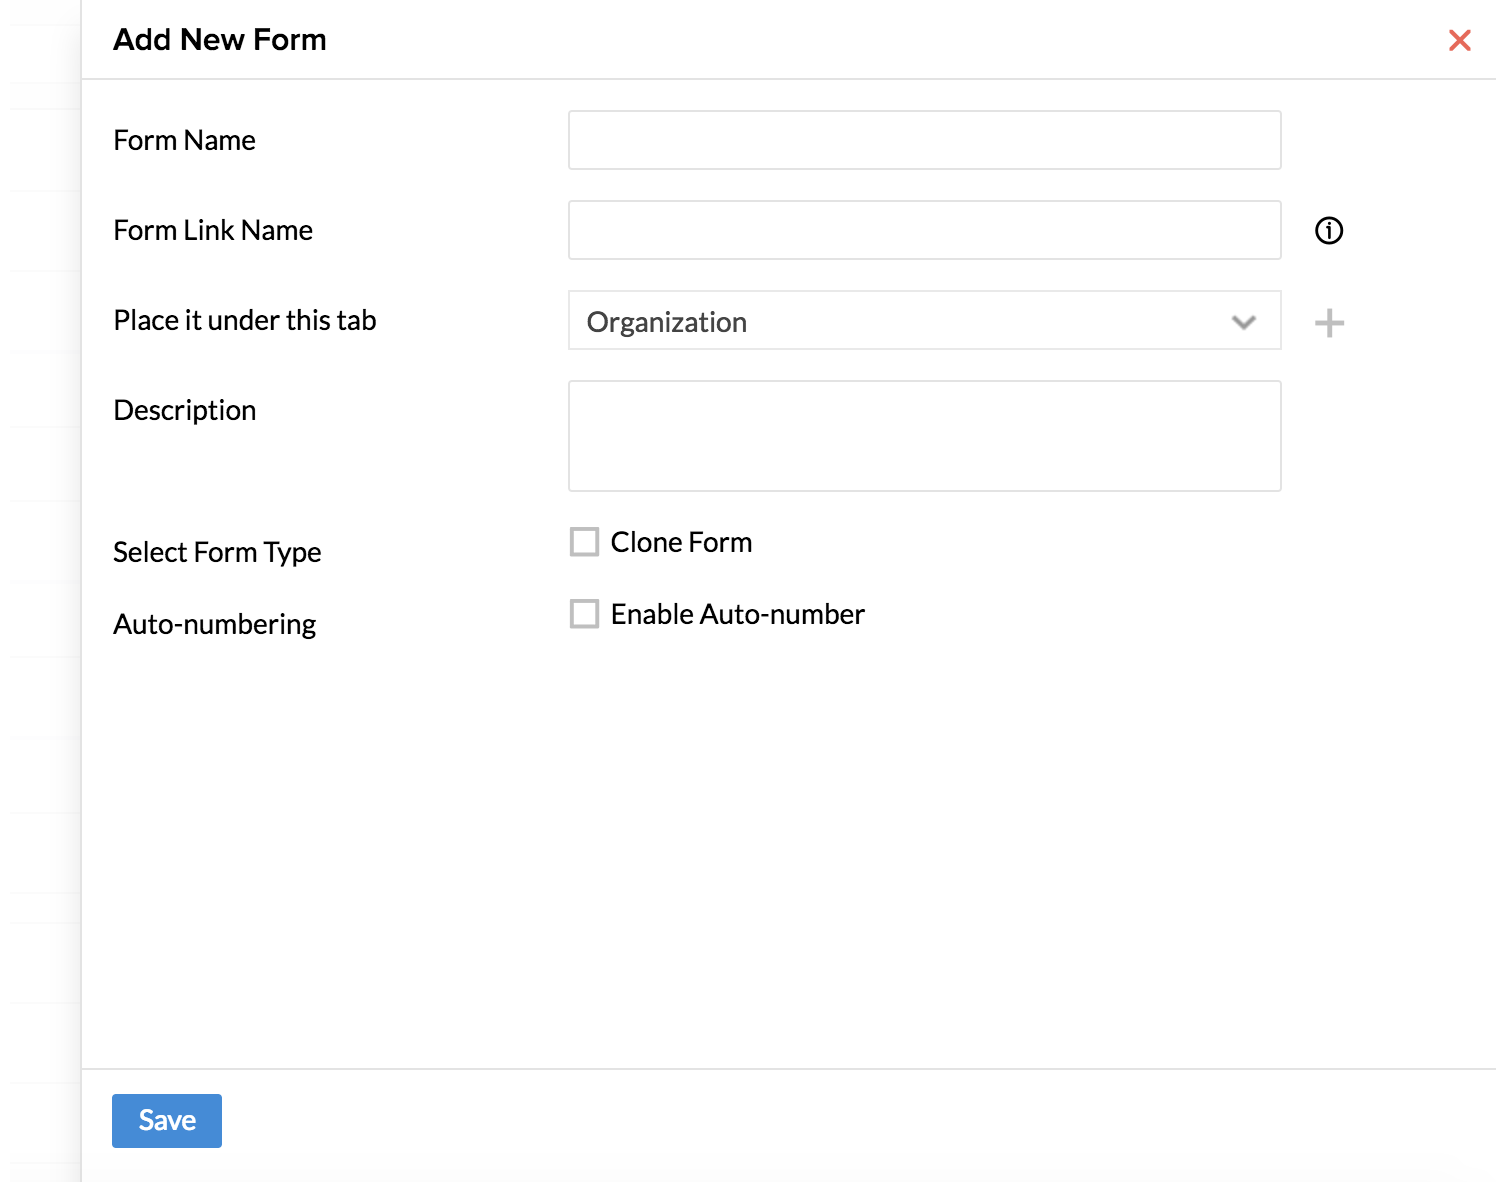Click the plus icon to add a tab
The image size is (1496, 1182).
[x=1329, y=323]
